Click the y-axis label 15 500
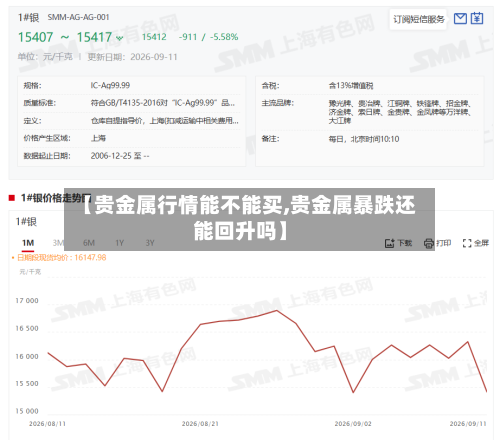 pyautogui.click(x=27, y=384)
